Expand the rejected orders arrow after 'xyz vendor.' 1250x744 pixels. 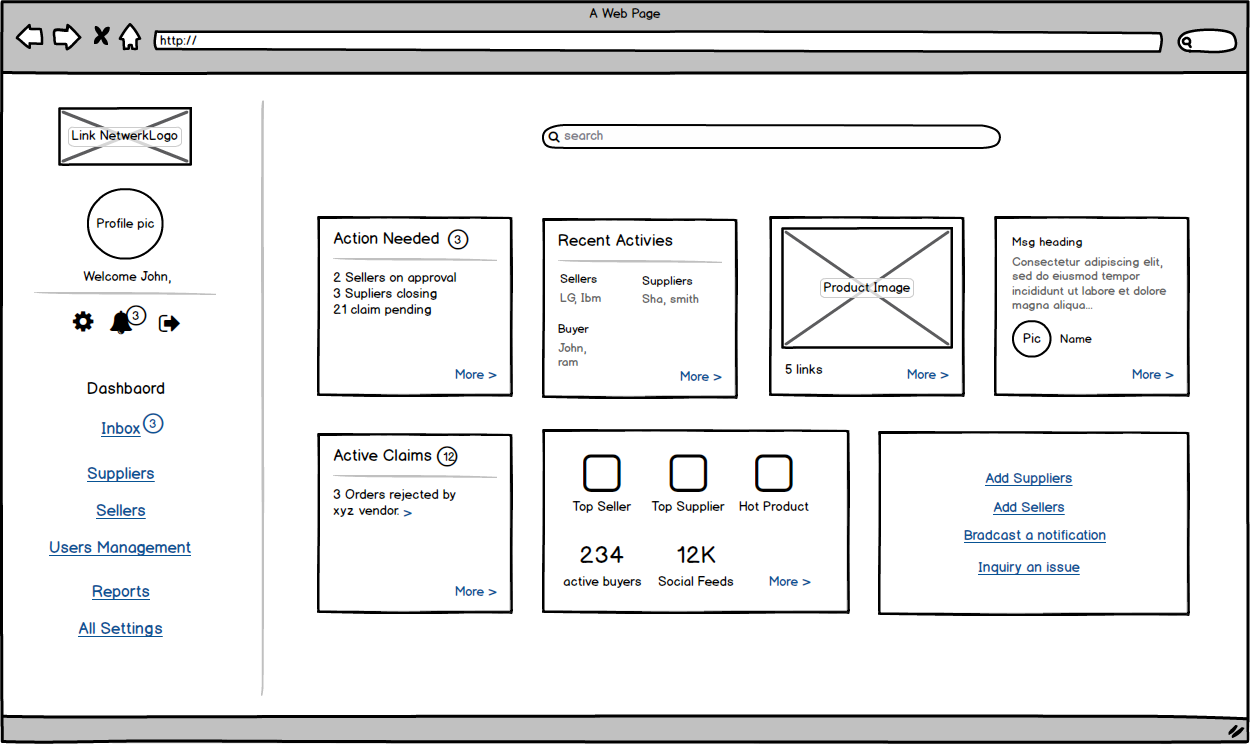408,512
